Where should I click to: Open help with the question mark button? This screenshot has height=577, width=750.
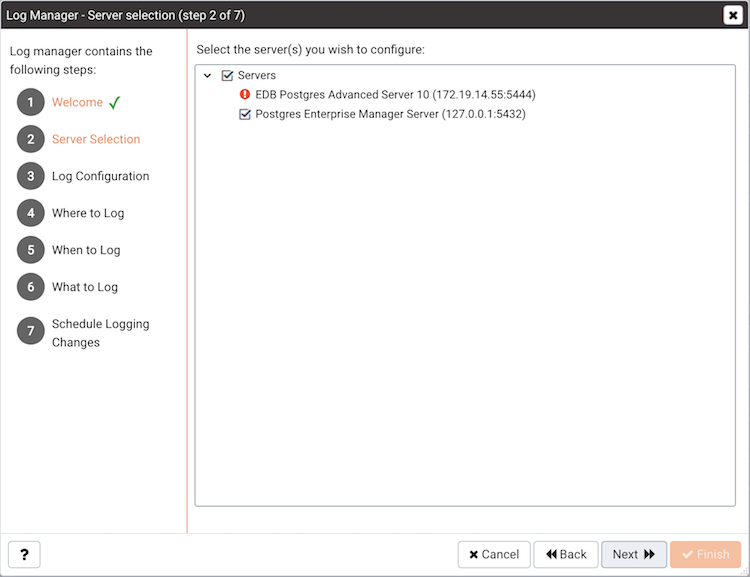[24, 555]
